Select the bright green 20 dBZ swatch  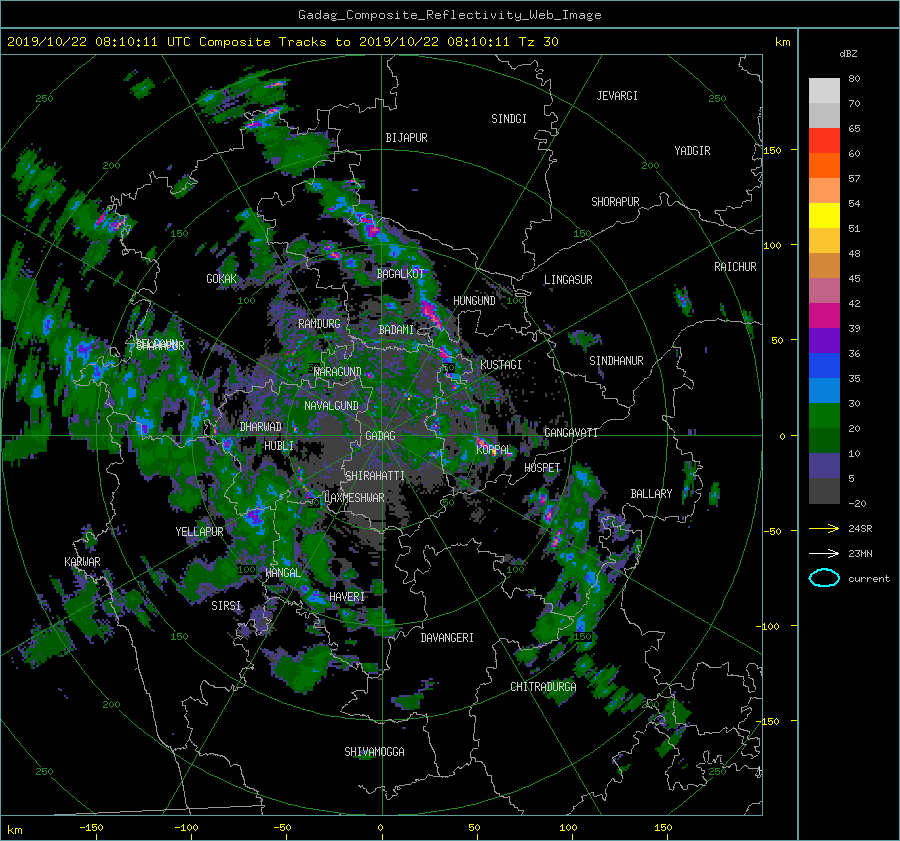[824, 416]
